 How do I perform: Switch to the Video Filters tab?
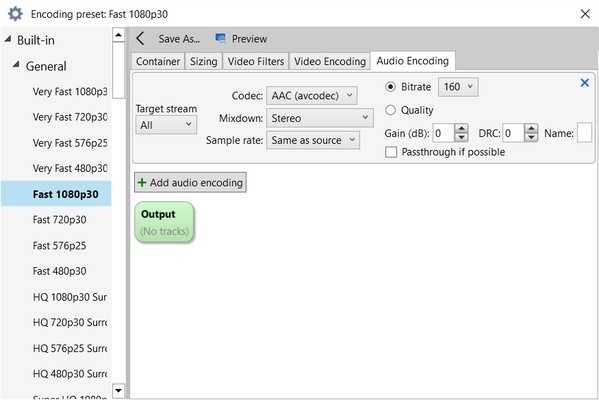pyautogui.click(x=256, y=62)
